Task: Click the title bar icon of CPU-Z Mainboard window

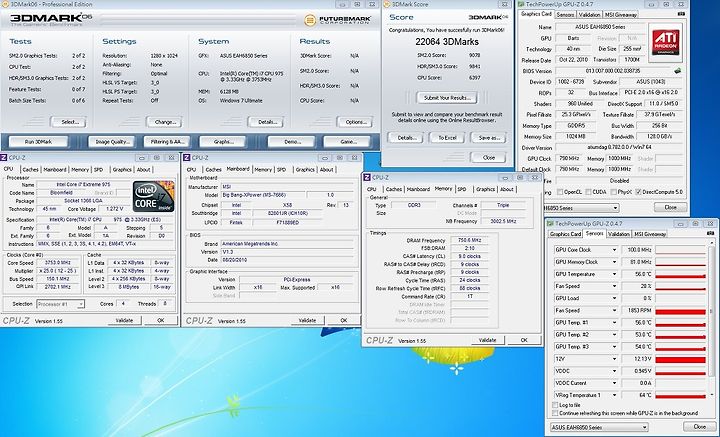Action: coord(186,158)
